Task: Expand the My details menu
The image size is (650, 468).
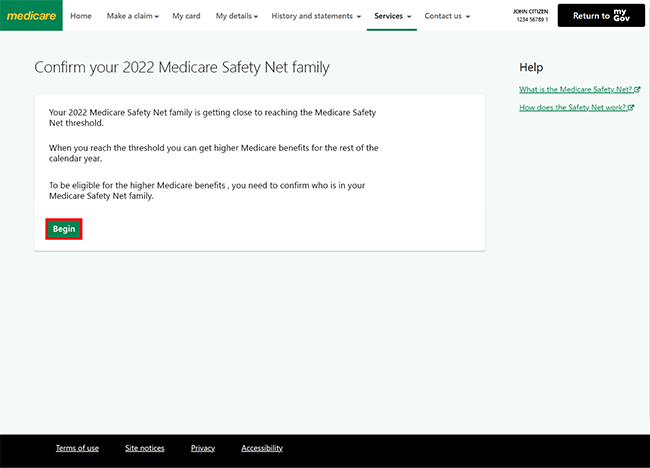Action: coord(237,16)
